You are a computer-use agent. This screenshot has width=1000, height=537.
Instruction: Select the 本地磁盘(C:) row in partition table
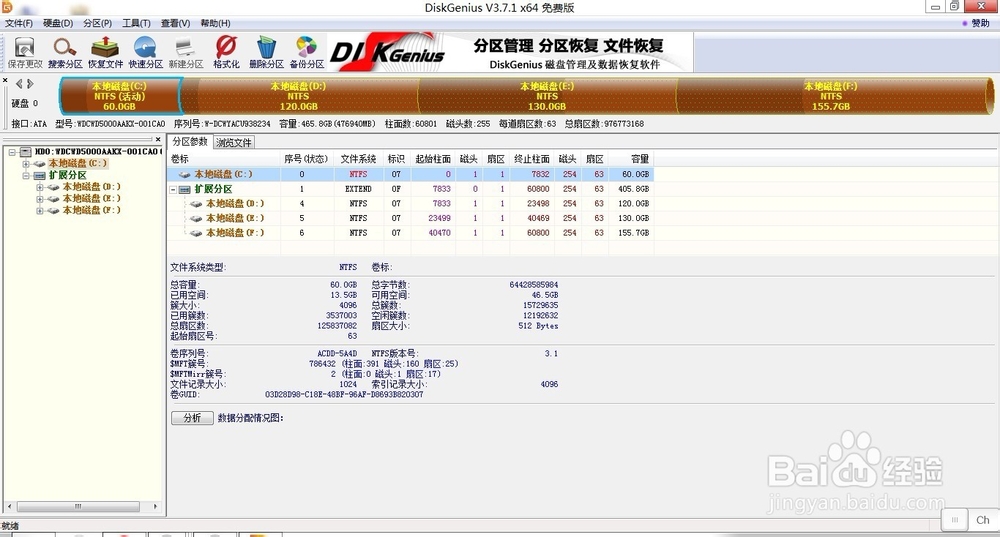click(x=411, y=174)
